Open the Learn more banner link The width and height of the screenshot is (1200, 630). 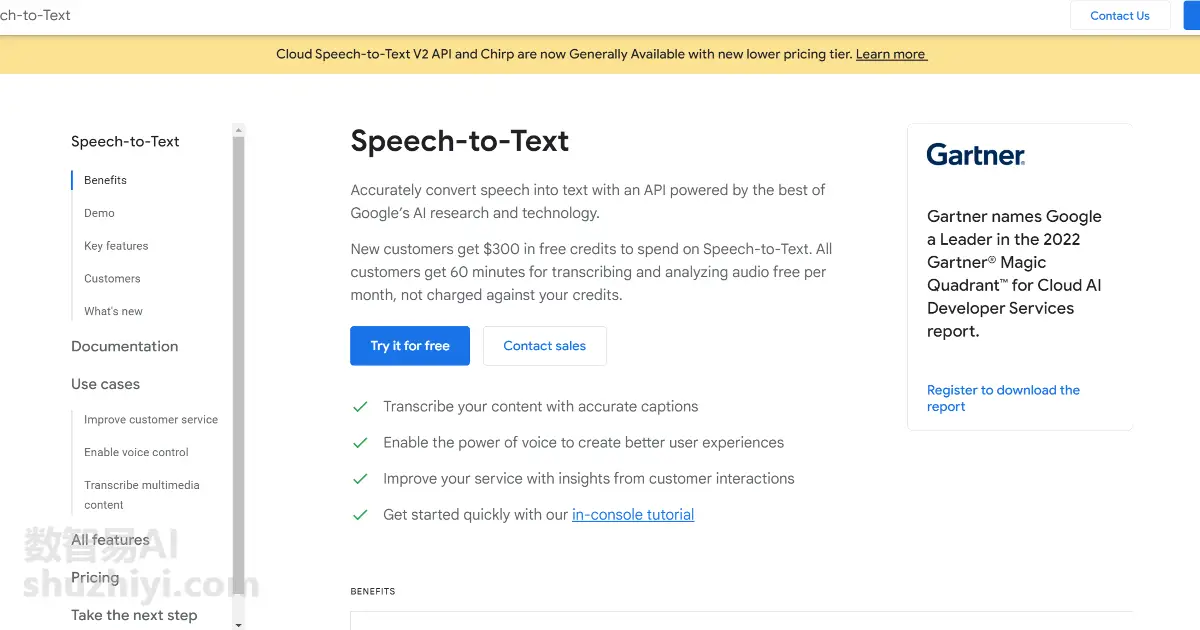point(891,54)
